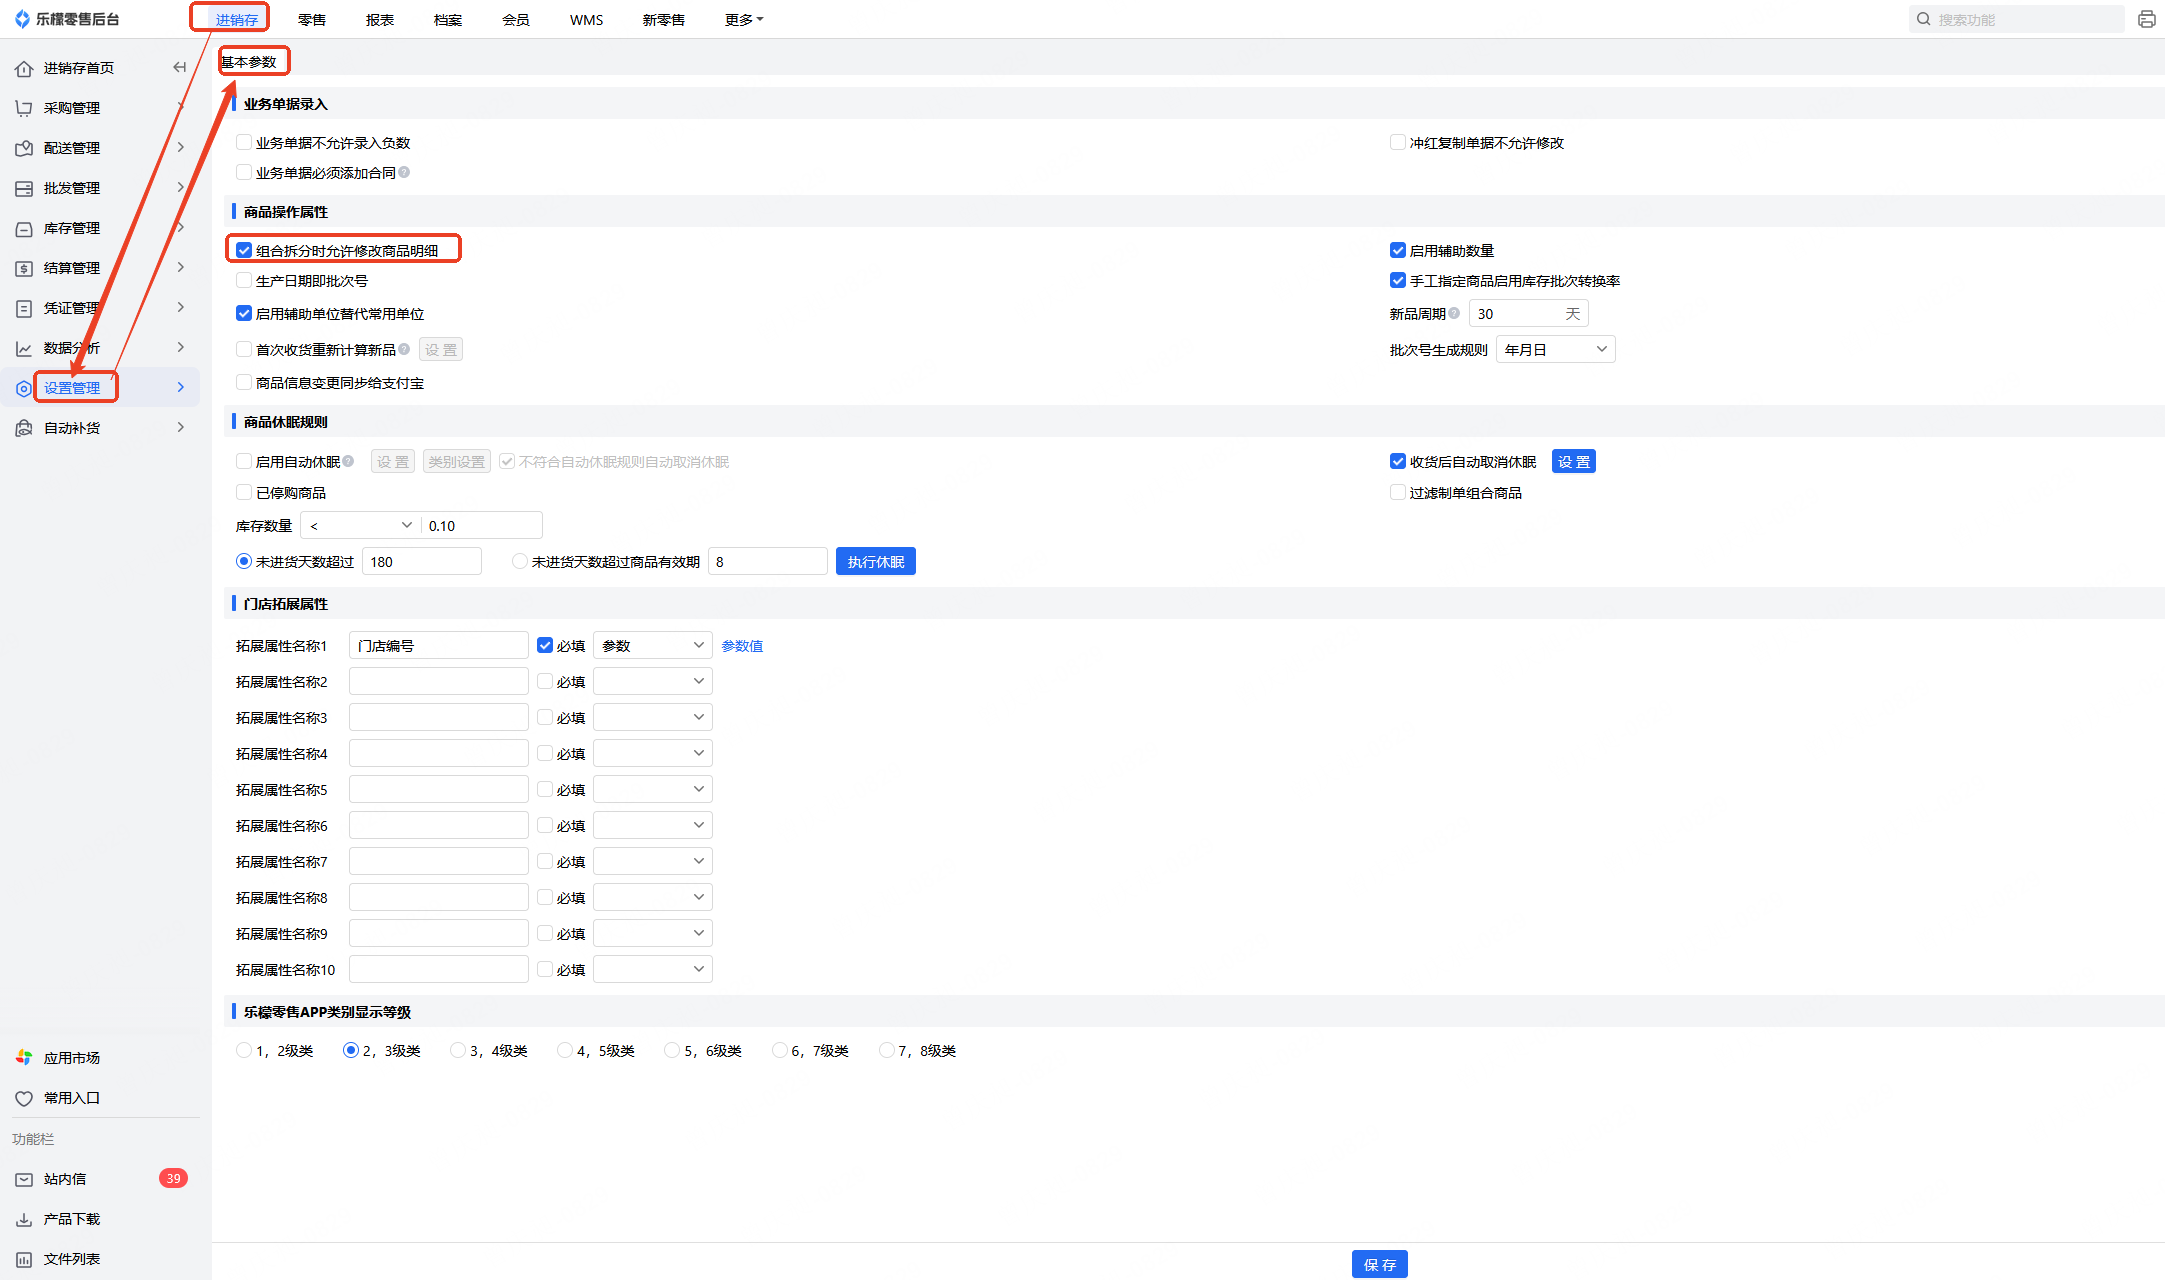
Task: Click the 库存管理 sidebar icon
Action: pyautogui.click(x=24, y=229)
